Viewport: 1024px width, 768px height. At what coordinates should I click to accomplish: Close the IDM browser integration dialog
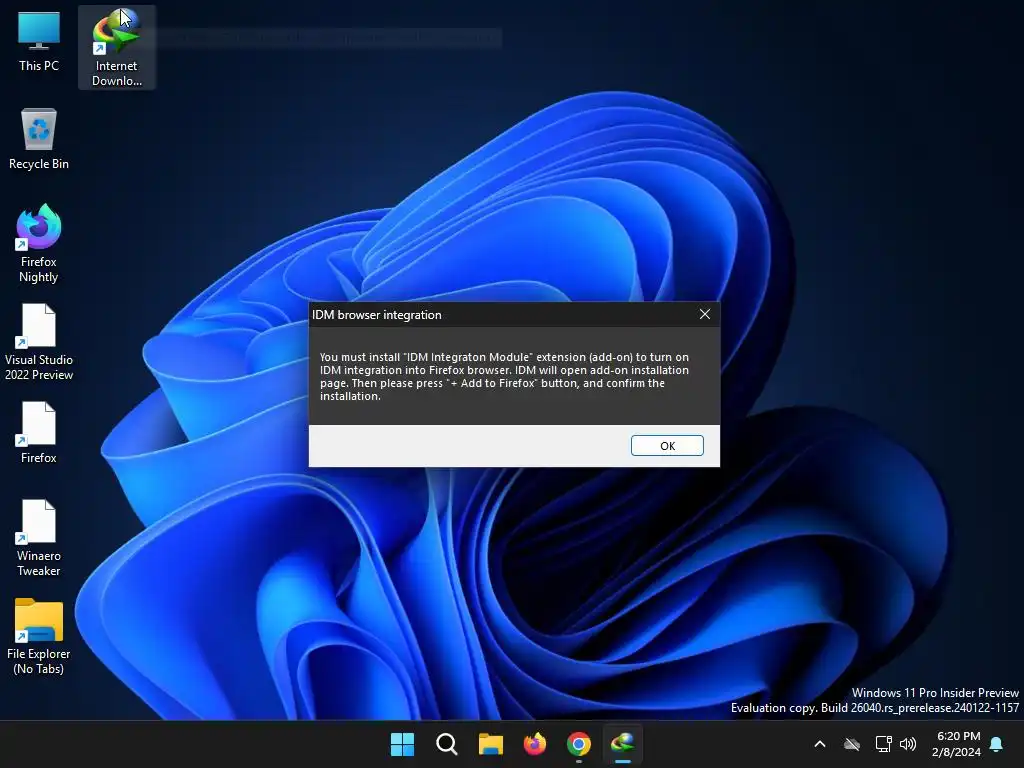coord(705,314)
